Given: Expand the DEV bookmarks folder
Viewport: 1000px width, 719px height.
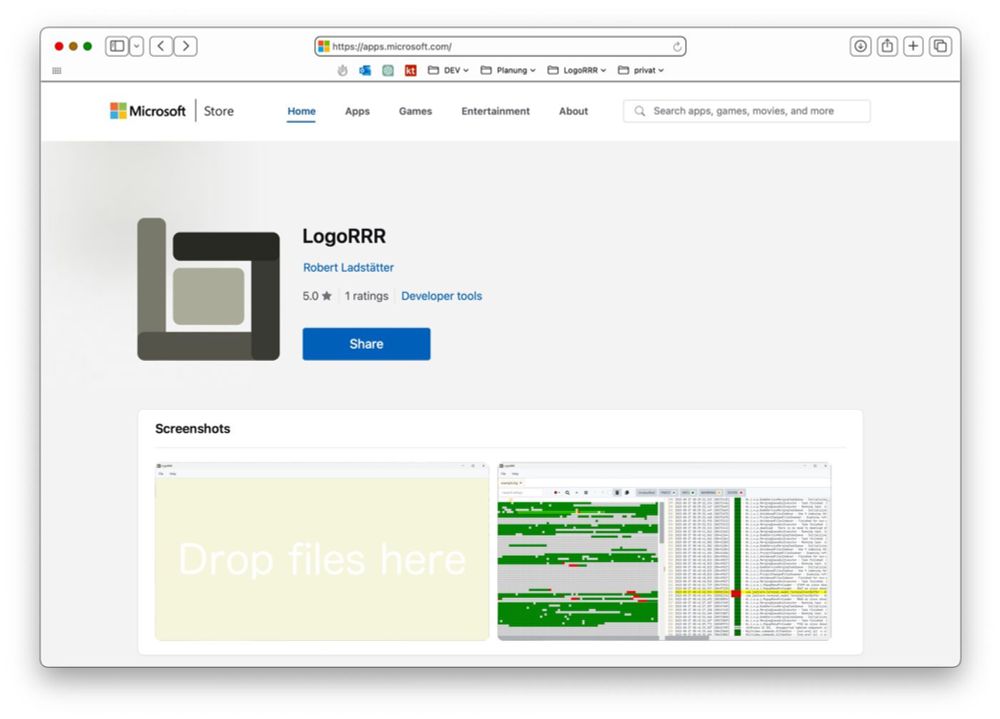Looking at the screenshot, I should pyautogui.click(x=448, y=70).
